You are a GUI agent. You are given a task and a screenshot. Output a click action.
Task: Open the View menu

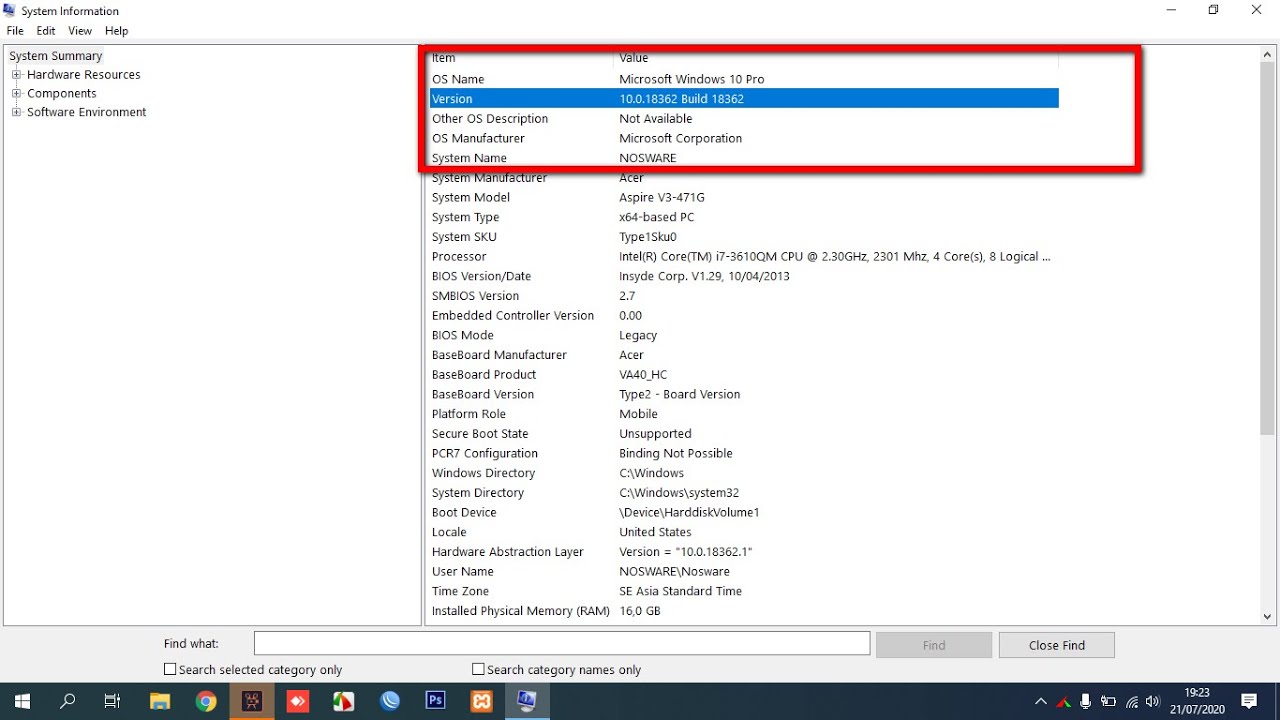(x=80, y=31)
